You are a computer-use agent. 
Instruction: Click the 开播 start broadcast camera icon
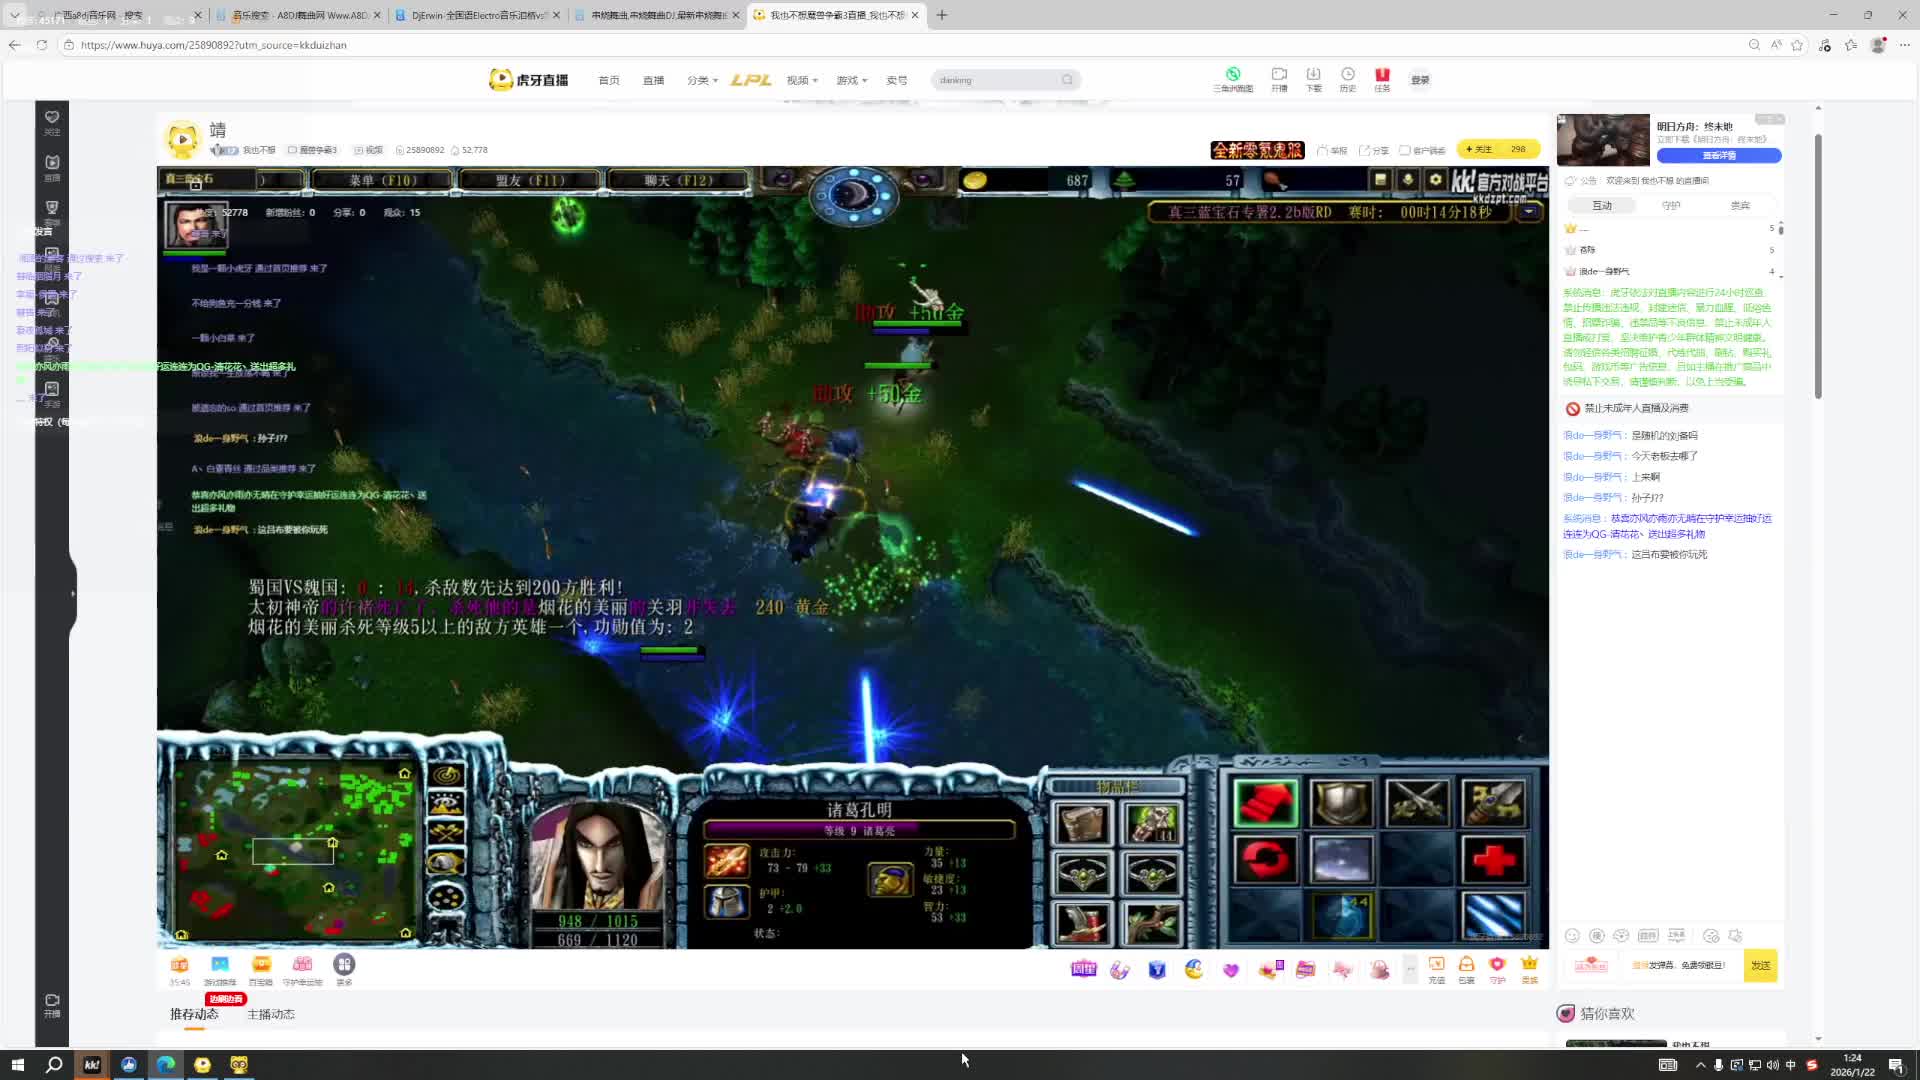(x=1279, y=78)
